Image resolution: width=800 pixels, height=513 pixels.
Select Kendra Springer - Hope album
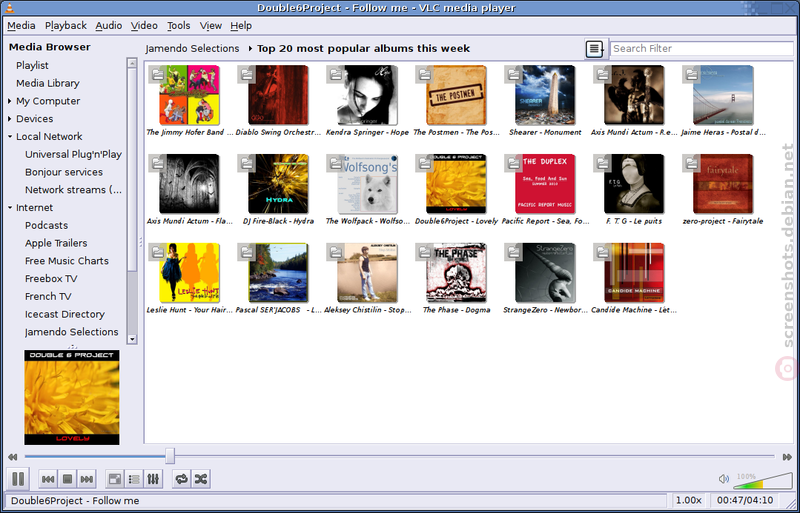[367, 101]
